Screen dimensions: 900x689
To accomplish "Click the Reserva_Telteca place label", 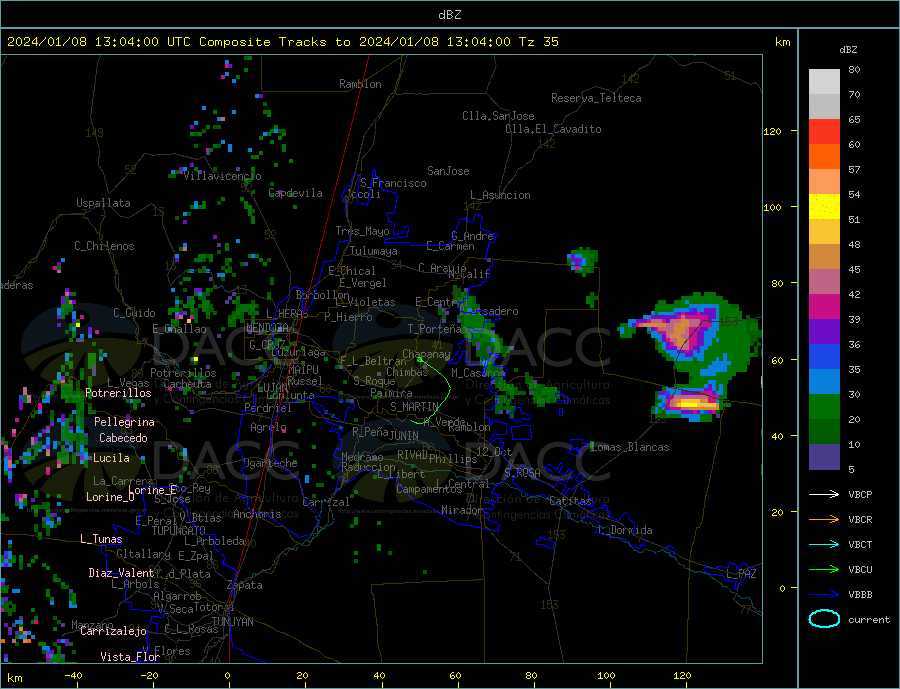I will pos(596,98).
